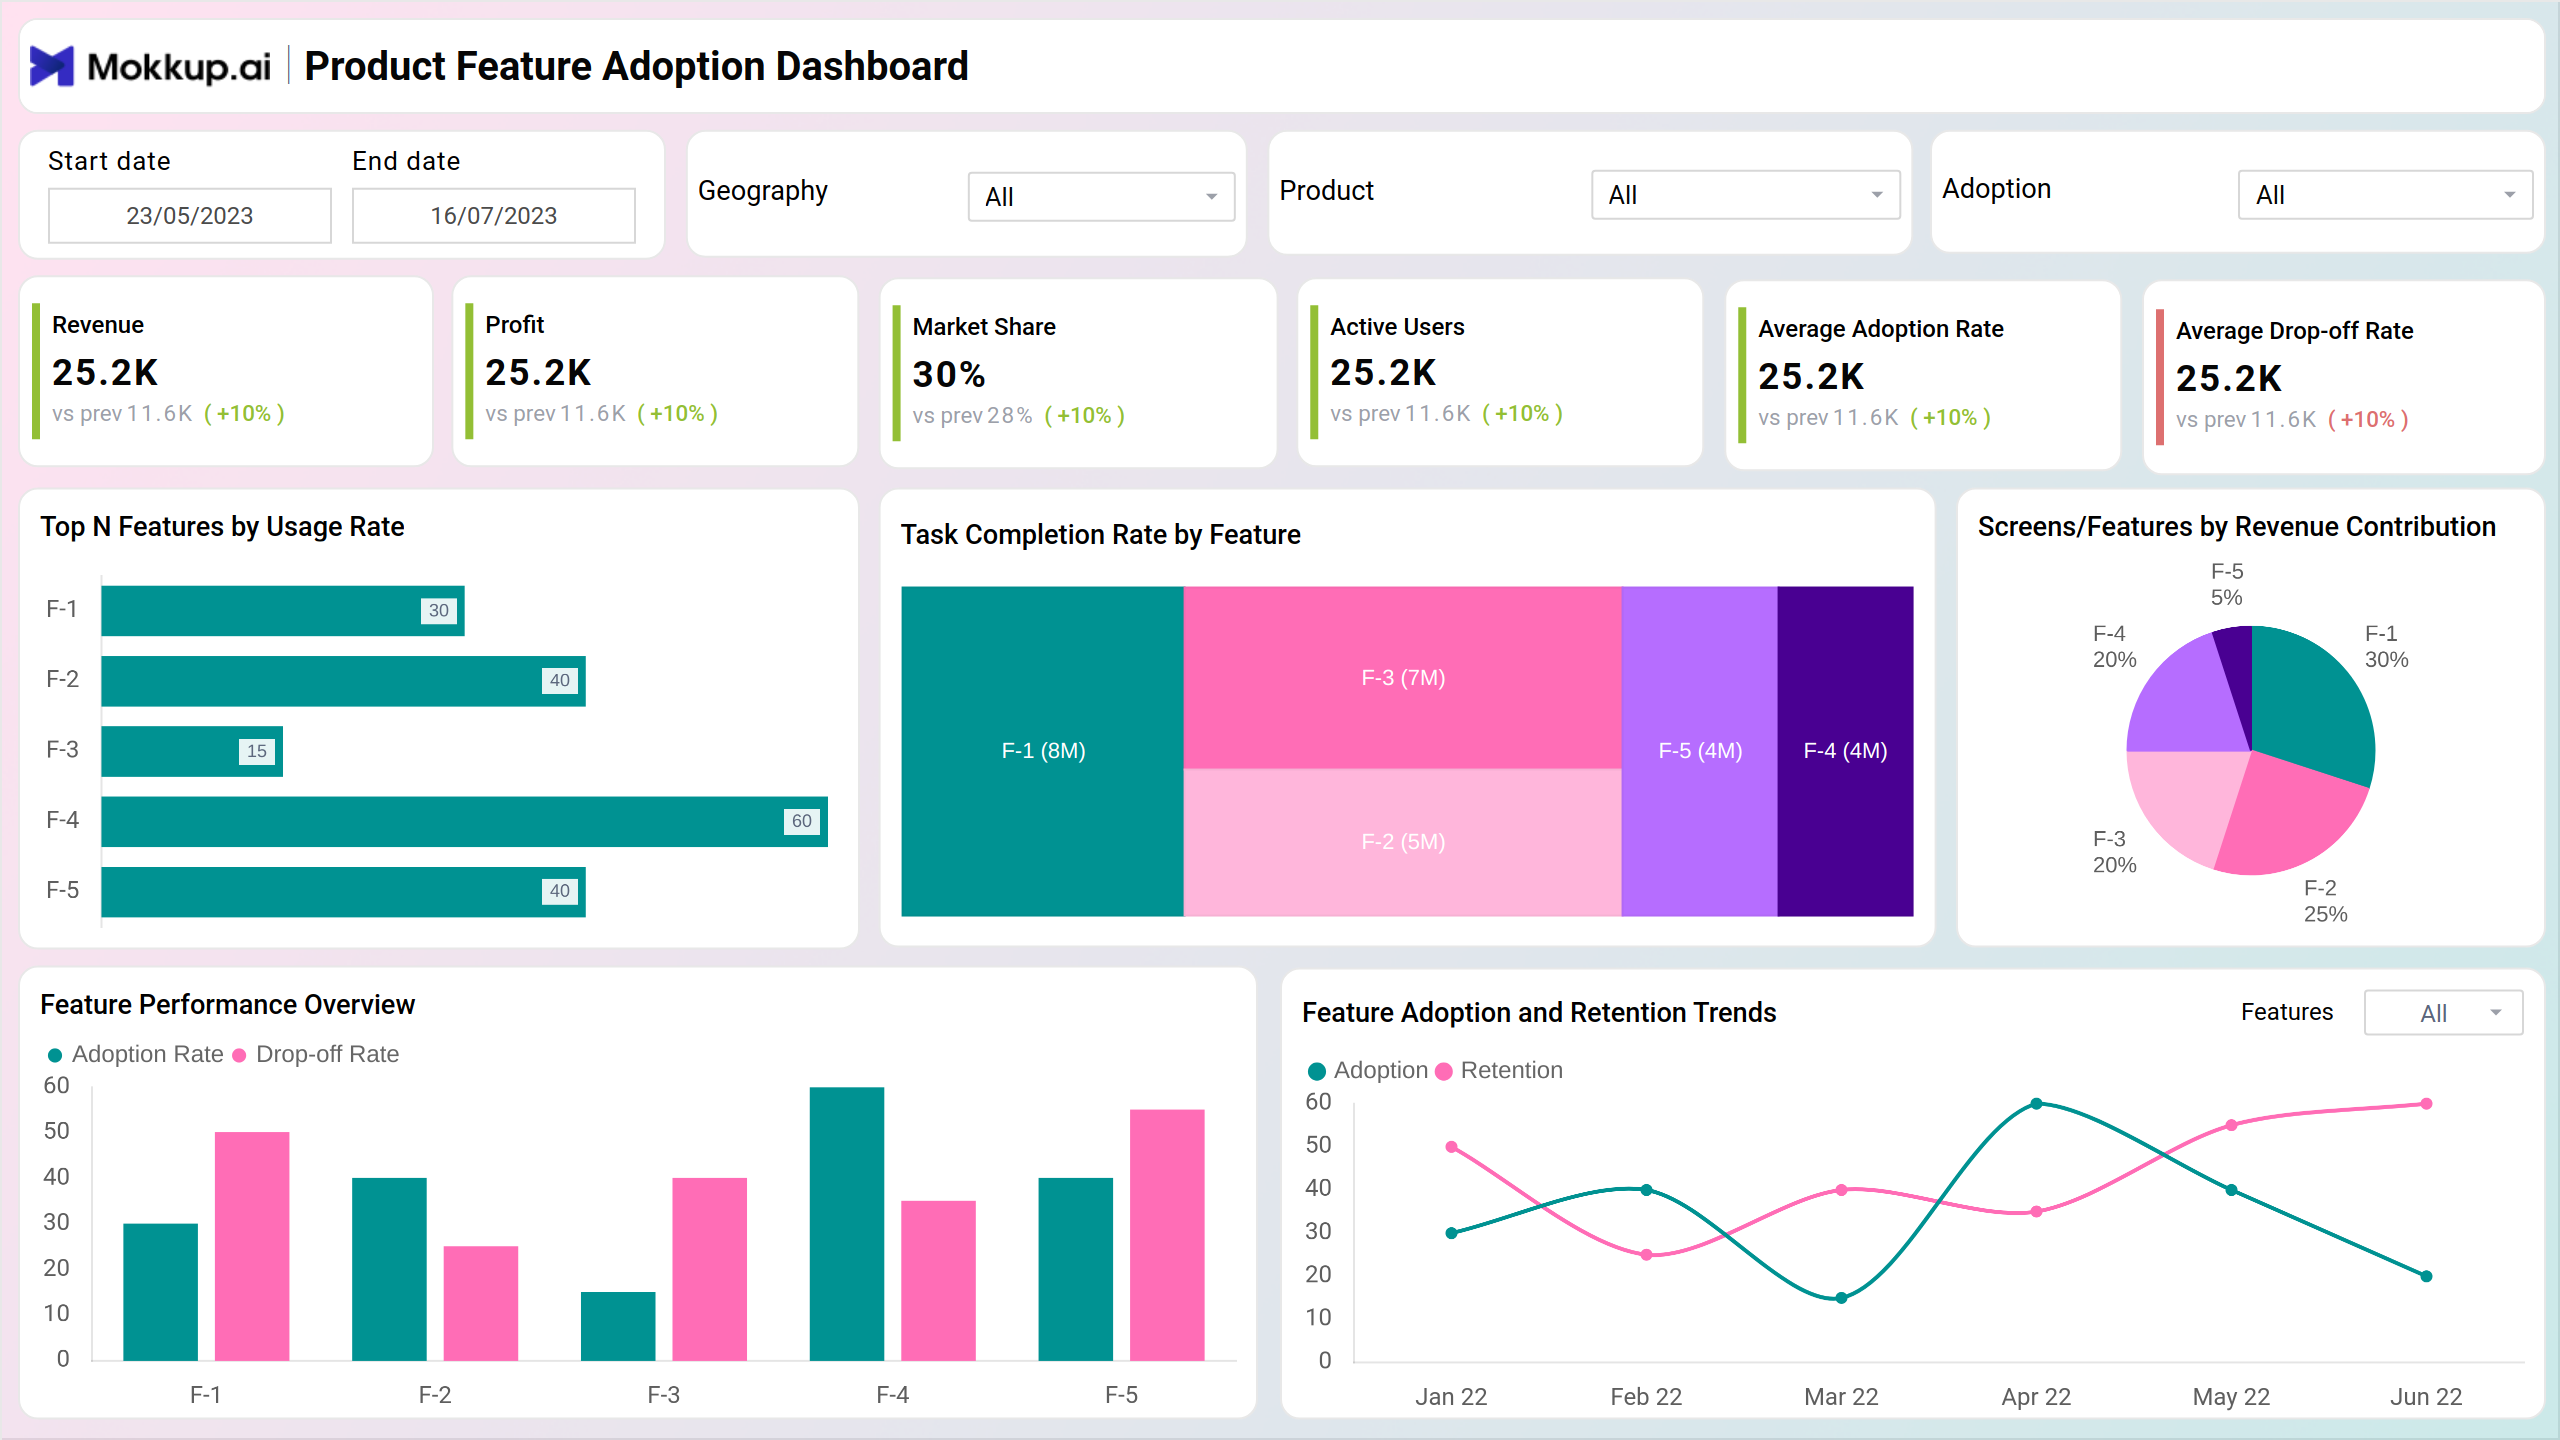This screenshot has width=2560, height=1440.
Task: Click Screens/Features by Revenue Contribution title
Action: coord(2237,527)
